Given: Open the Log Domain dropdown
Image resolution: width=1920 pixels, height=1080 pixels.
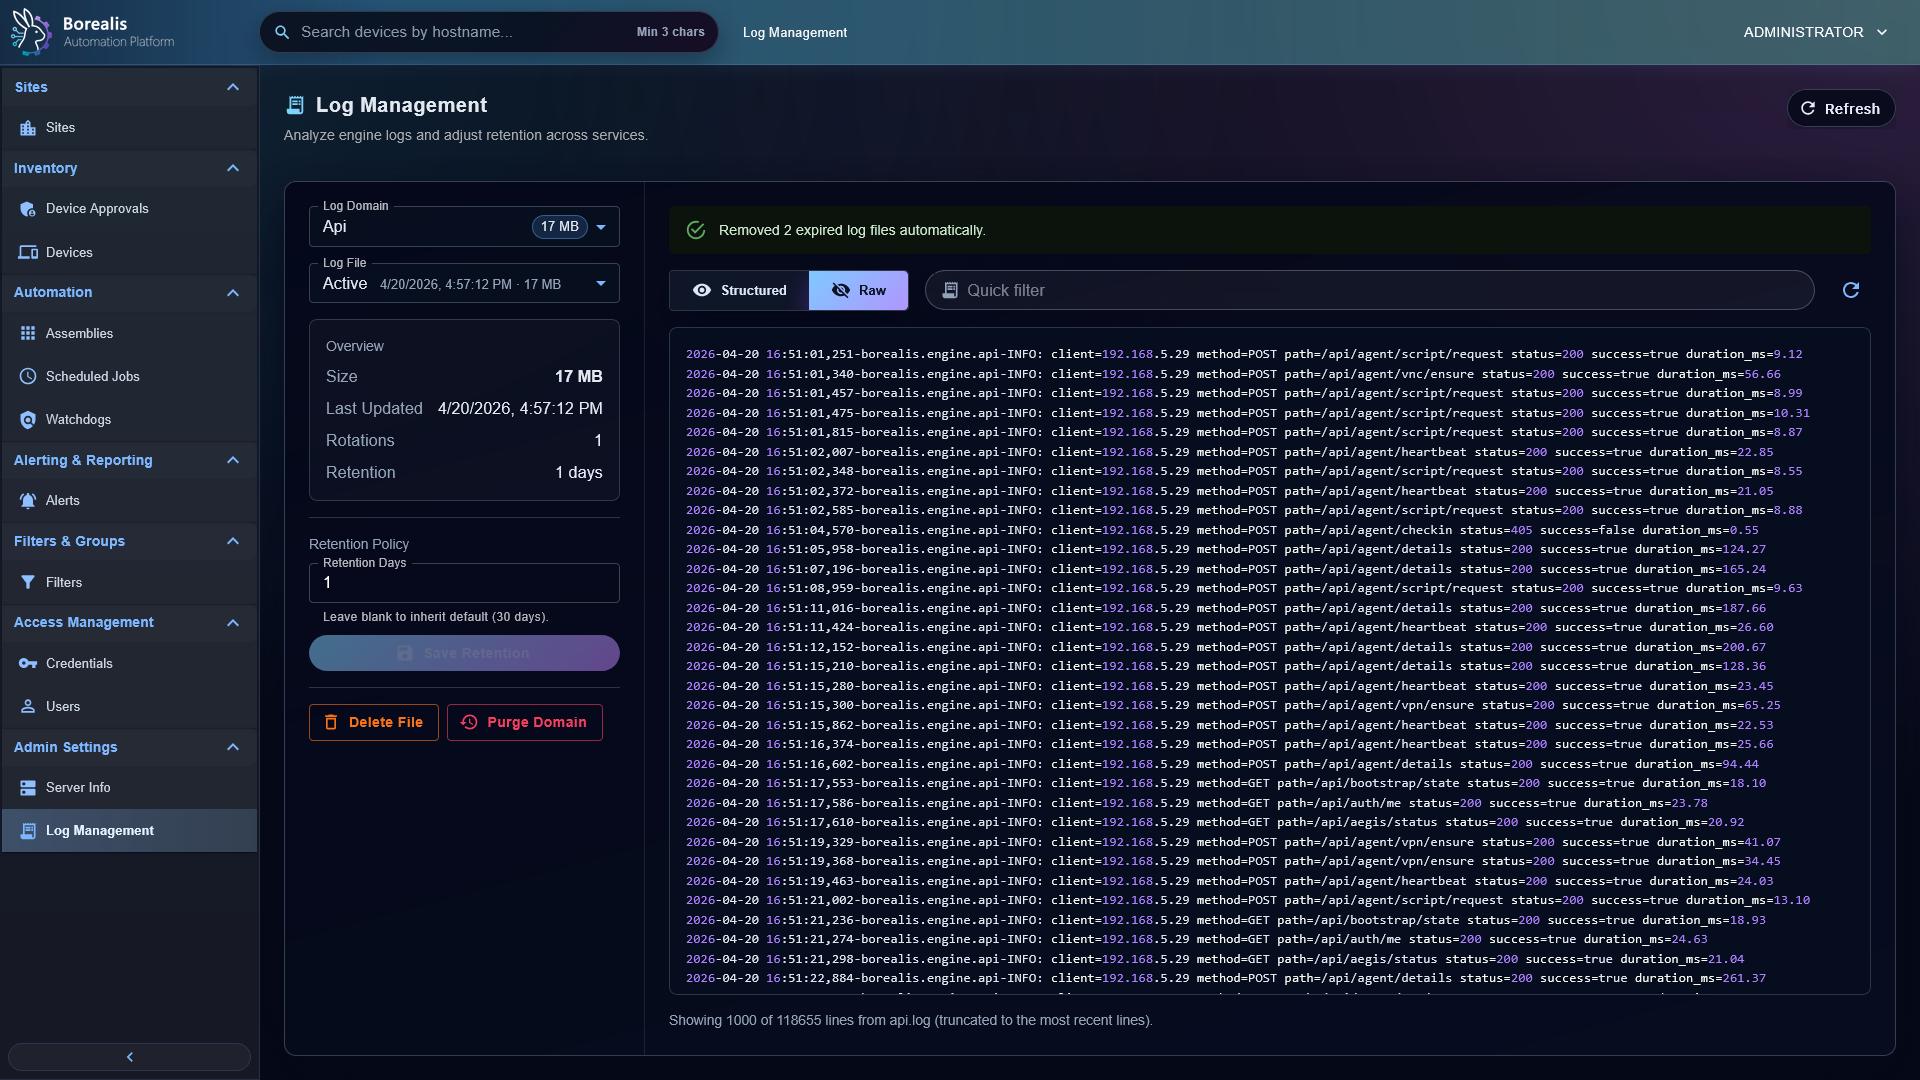Looking at the screenshot, I should pos(464,227).
